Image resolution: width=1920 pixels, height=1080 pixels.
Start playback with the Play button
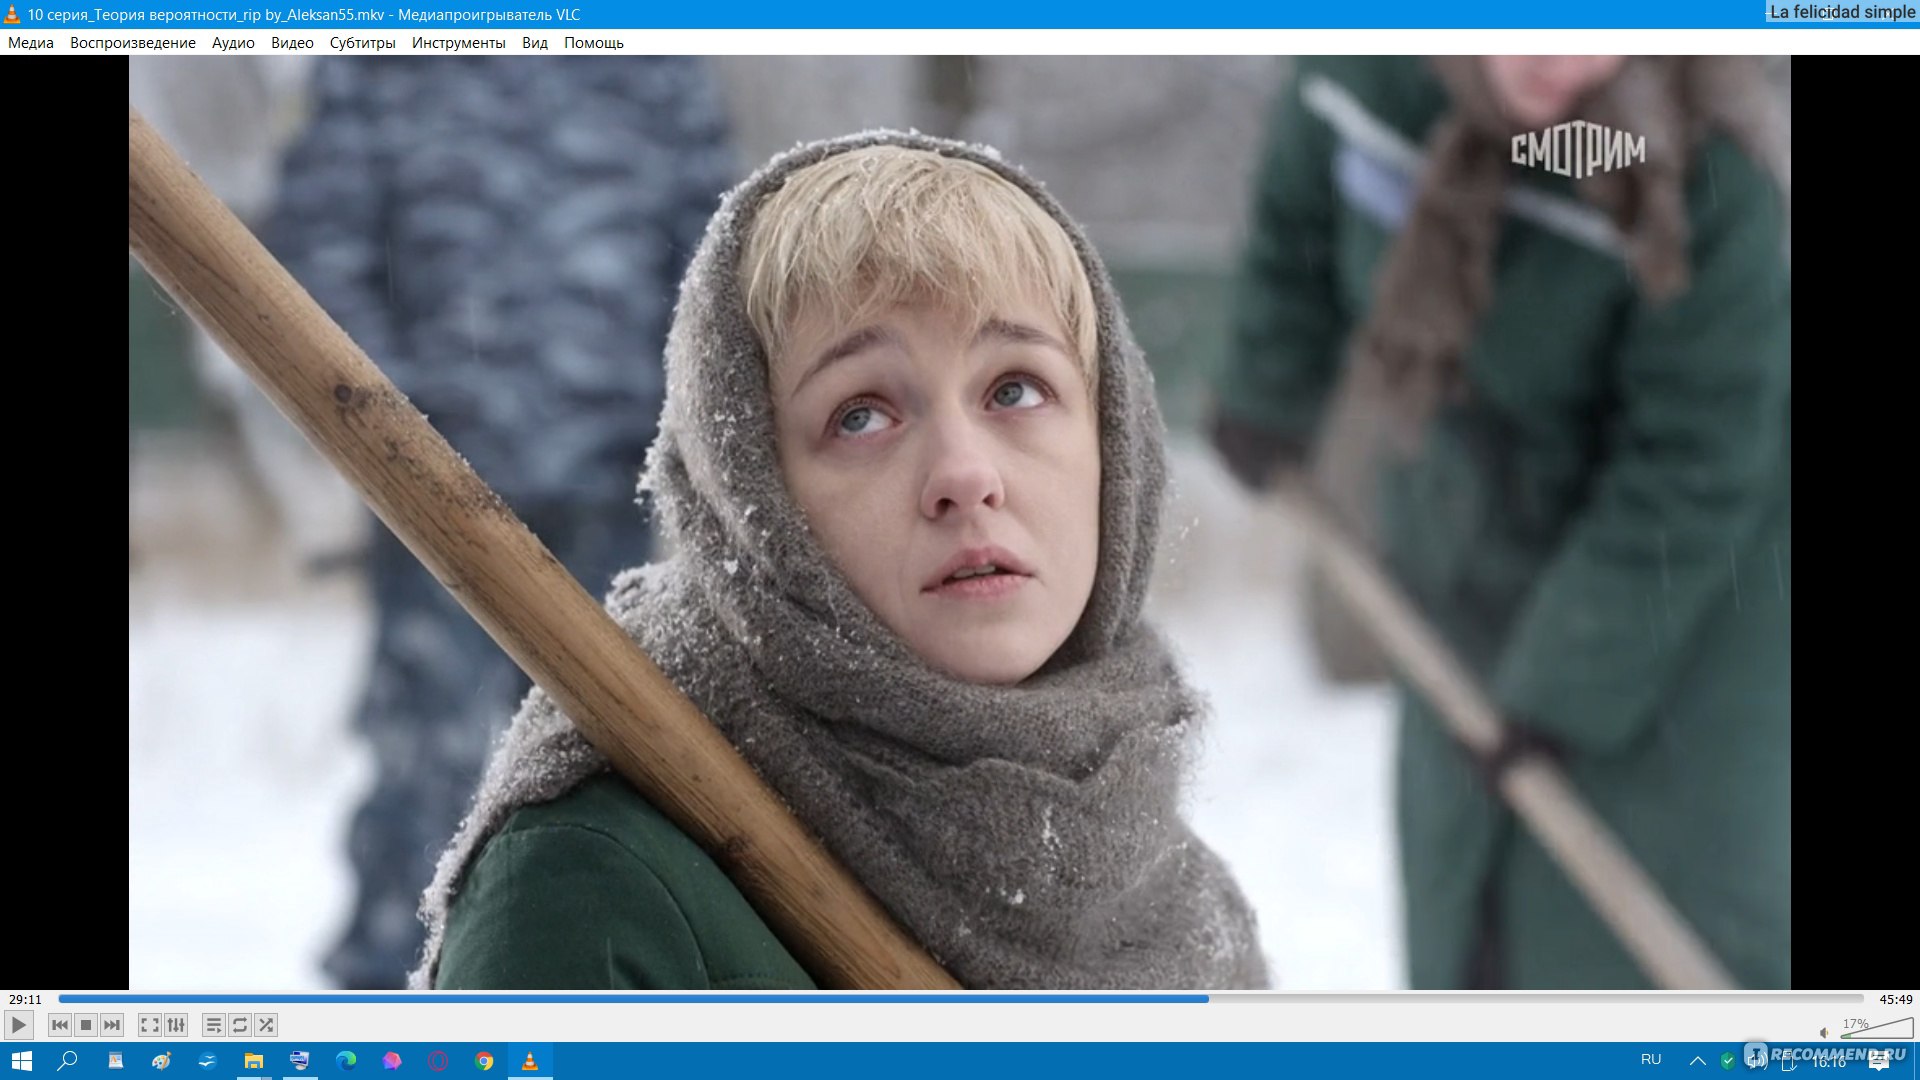point(18,1025)
